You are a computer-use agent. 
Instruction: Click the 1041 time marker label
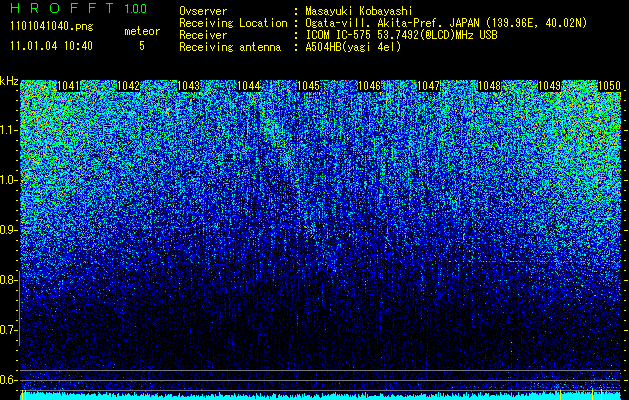tap(68, 86)
